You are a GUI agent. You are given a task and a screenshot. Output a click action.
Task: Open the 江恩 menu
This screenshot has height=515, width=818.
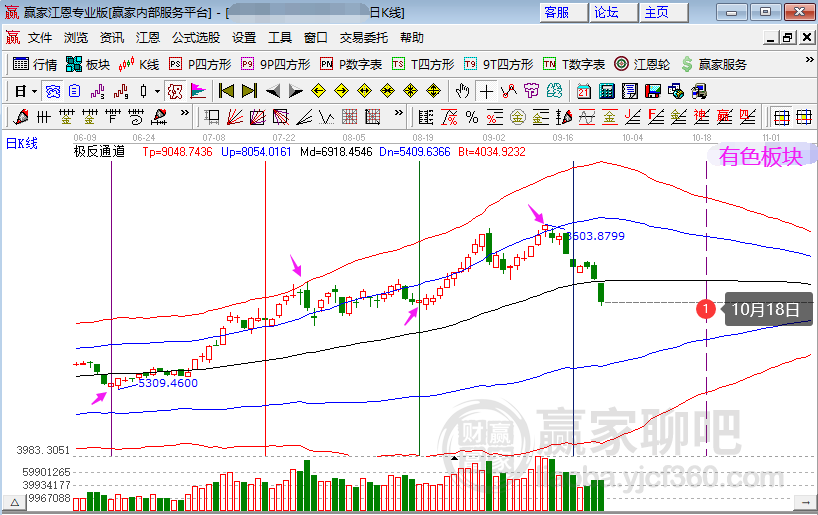click(x=148, y=38)
